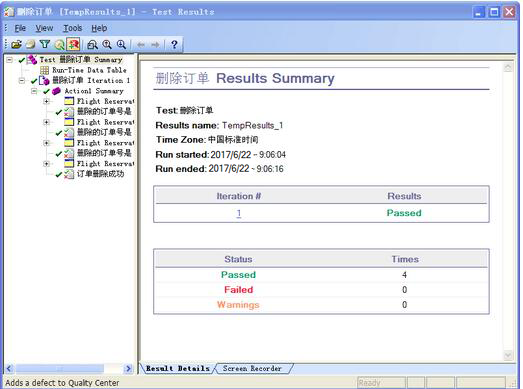The height and width of the screenshot is (389, 523).
Task: Click the Forward arrow toolbar icon
Action: tap(155, 44)
